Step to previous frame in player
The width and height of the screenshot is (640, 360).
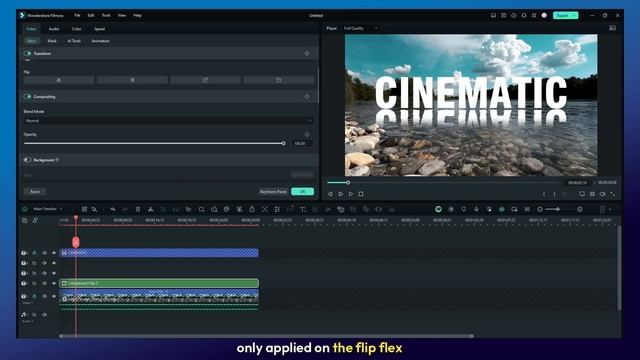(x=330, y=194)
